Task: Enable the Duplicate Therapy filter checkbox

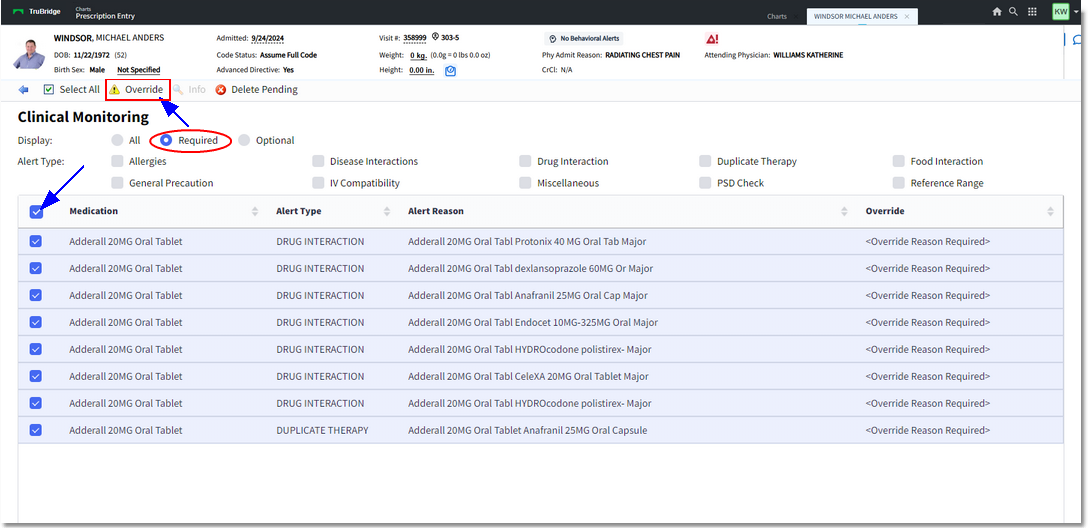Action: click(x=705, y=162)
